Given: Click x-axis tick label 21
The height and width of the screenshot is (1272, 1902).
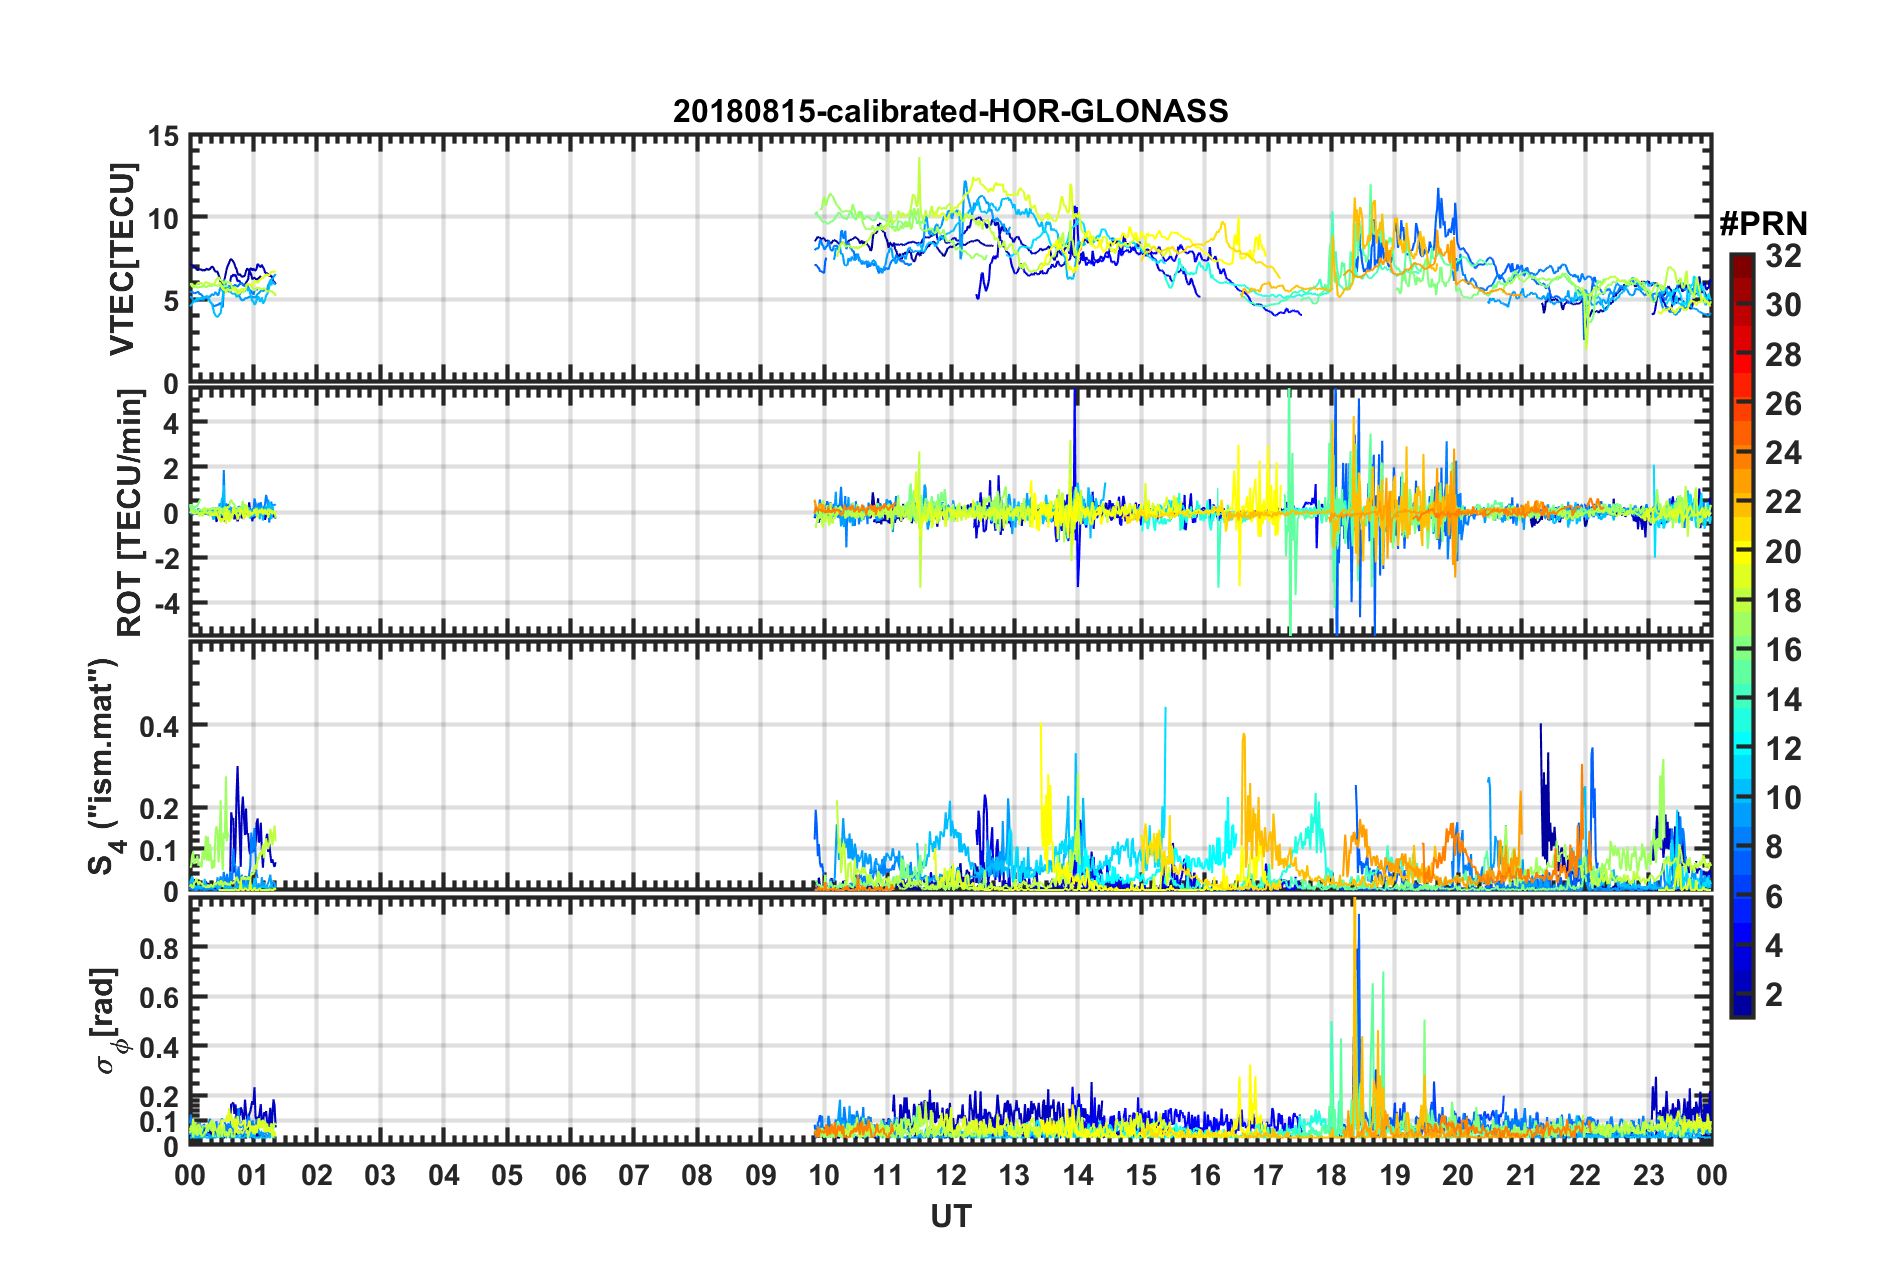Looking at the screenshot, I should tap(1521, 1175).
